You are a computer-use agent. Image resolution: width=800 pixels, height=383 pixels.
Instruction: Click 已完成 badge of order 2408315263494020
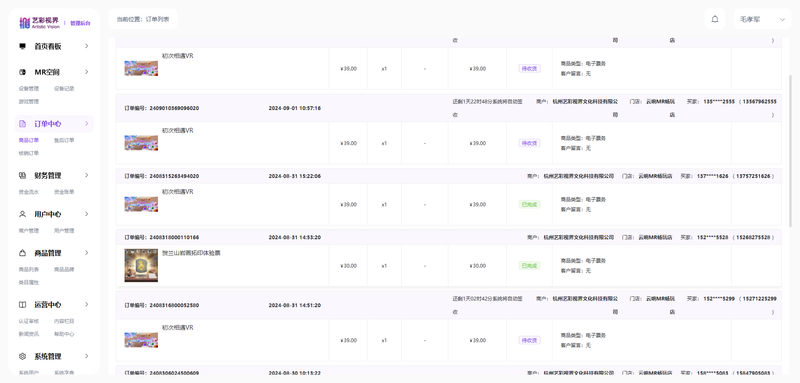(529, 205)
